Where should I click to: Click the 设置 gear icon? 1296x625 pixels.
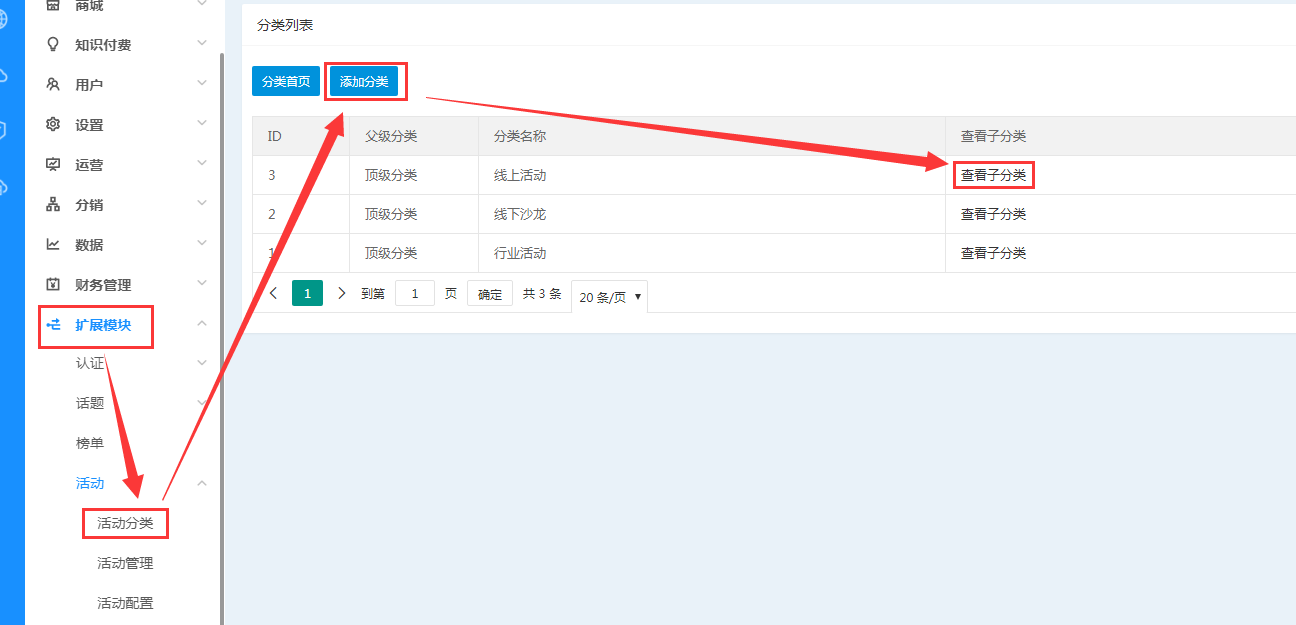(54, 124)
